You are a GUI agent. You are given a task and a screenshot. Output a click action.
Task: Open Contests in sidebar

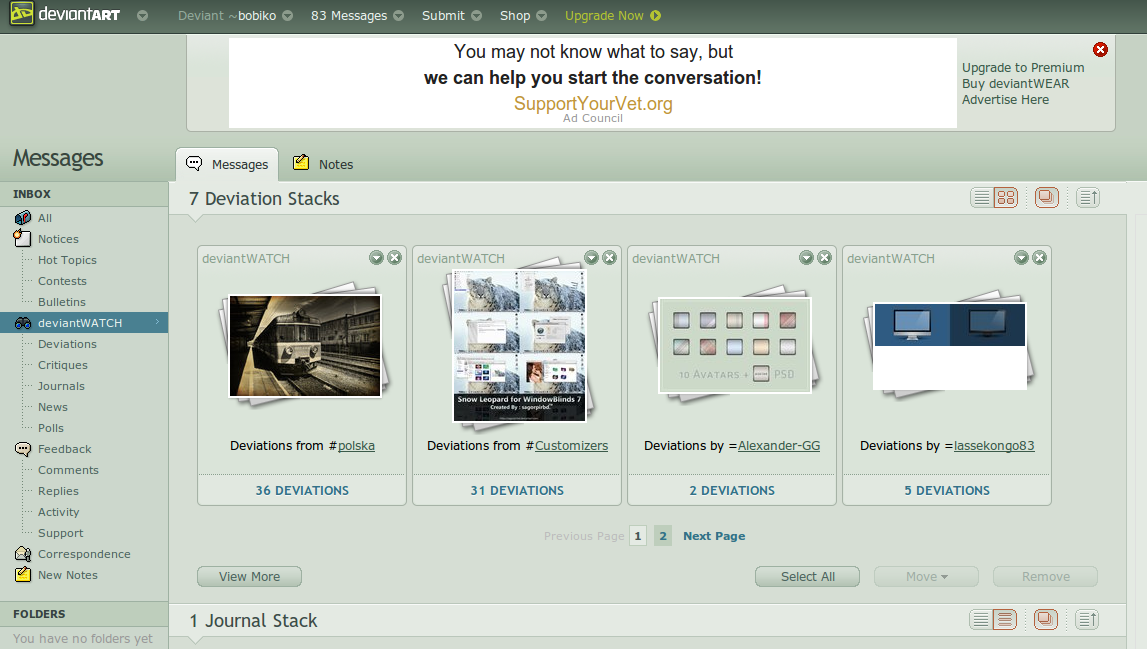(x=62, y=281)
